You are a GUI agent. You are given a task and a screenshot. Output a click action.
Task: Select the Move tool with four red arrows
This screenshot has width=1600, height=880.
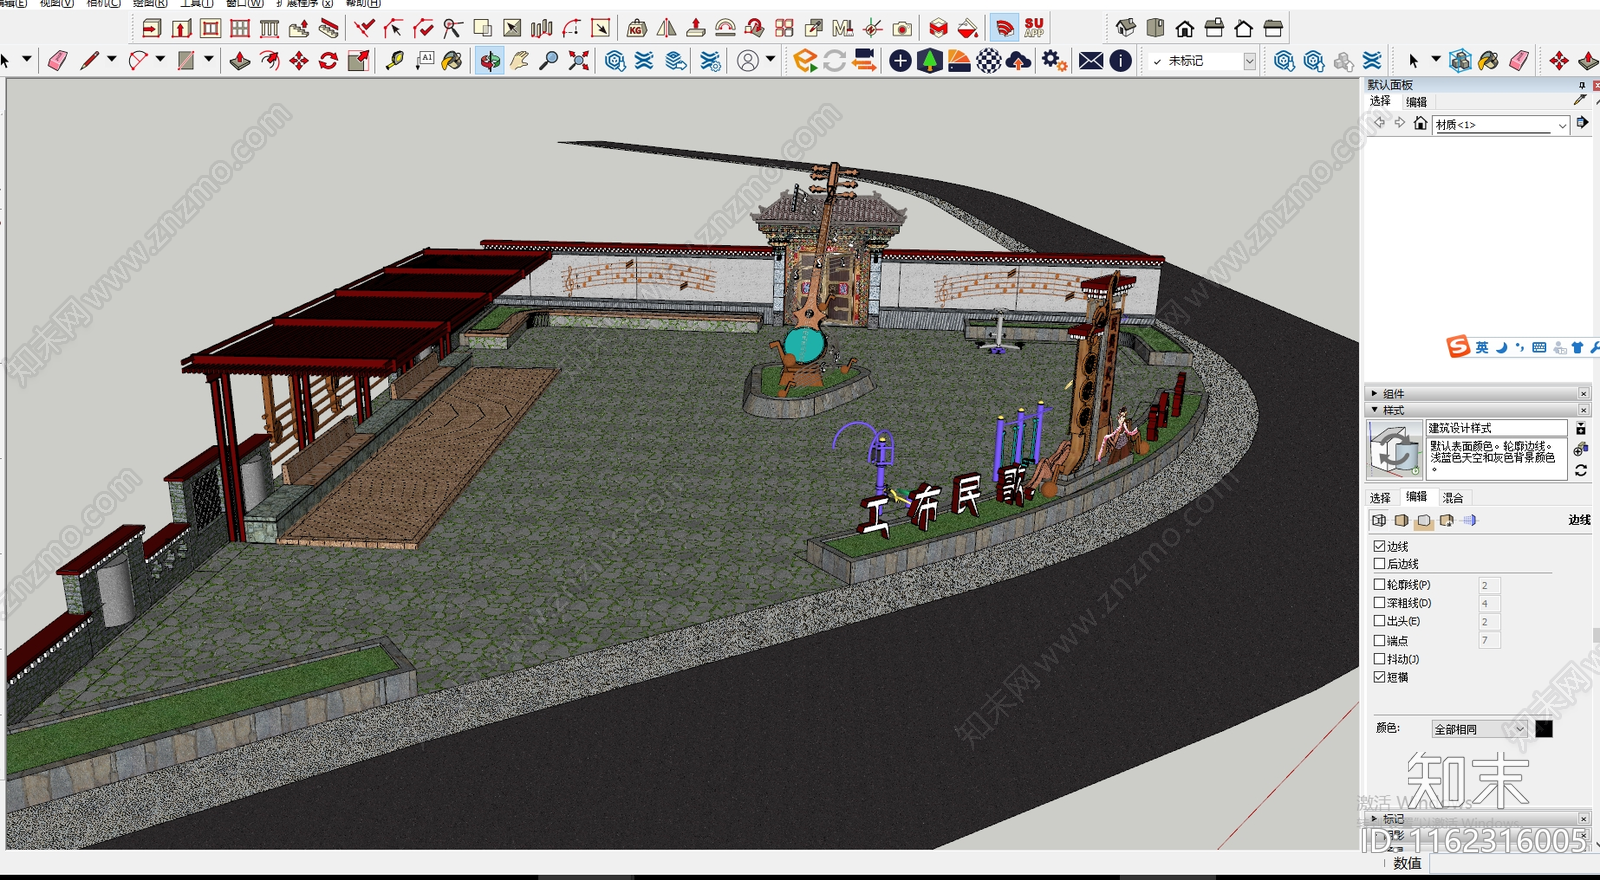299,61
